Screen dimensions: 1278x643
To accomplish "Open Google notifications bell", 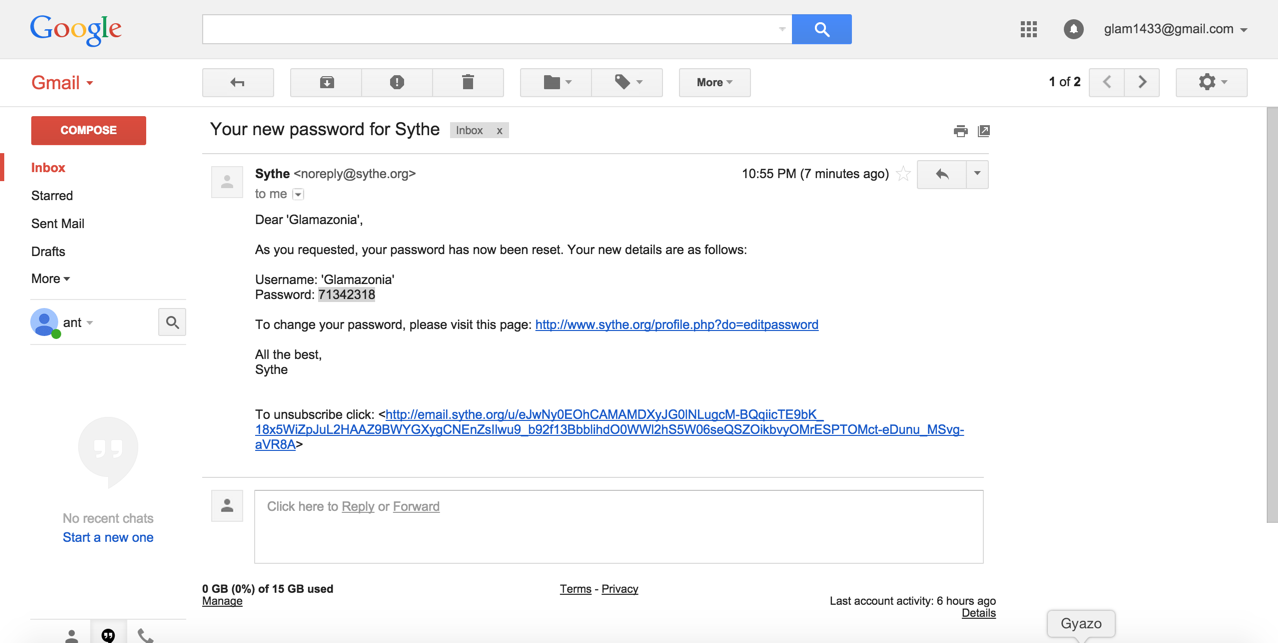I will pyautogui.click(x=1073, y=29).
